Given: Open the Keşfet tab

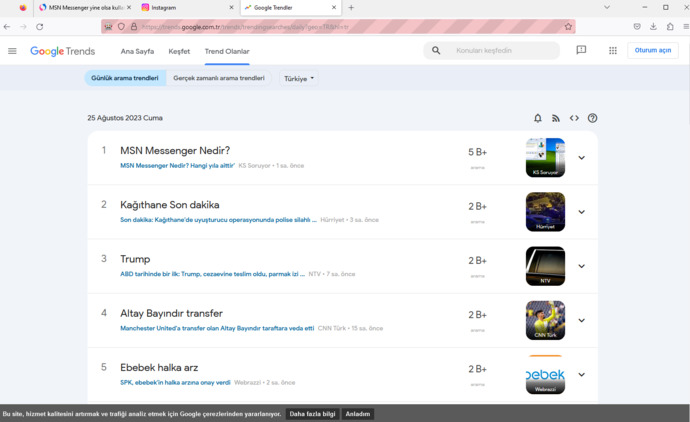Looking at the screenshot, I should coord(179,51).
